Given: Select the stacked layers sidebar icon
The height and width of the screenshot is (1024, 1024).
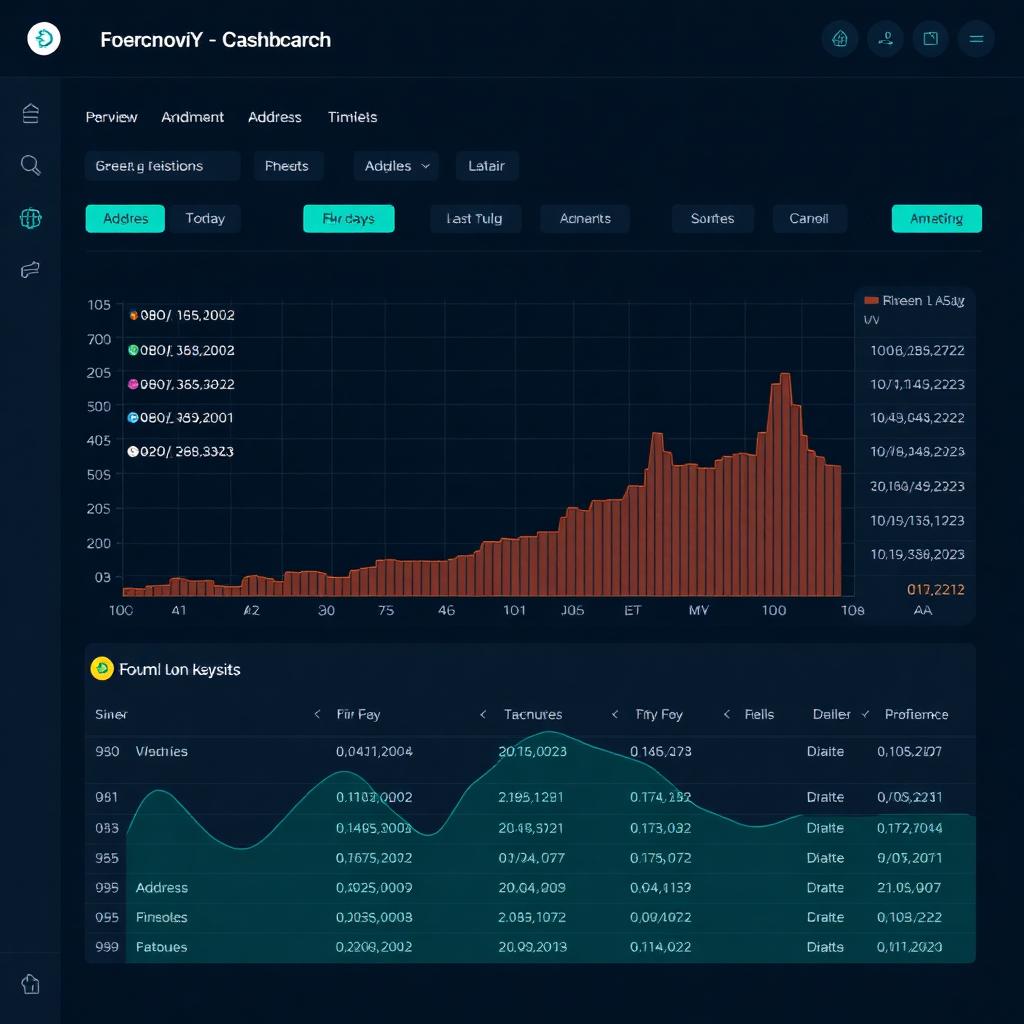Looking at the screenshot, I should coord(31,114).
